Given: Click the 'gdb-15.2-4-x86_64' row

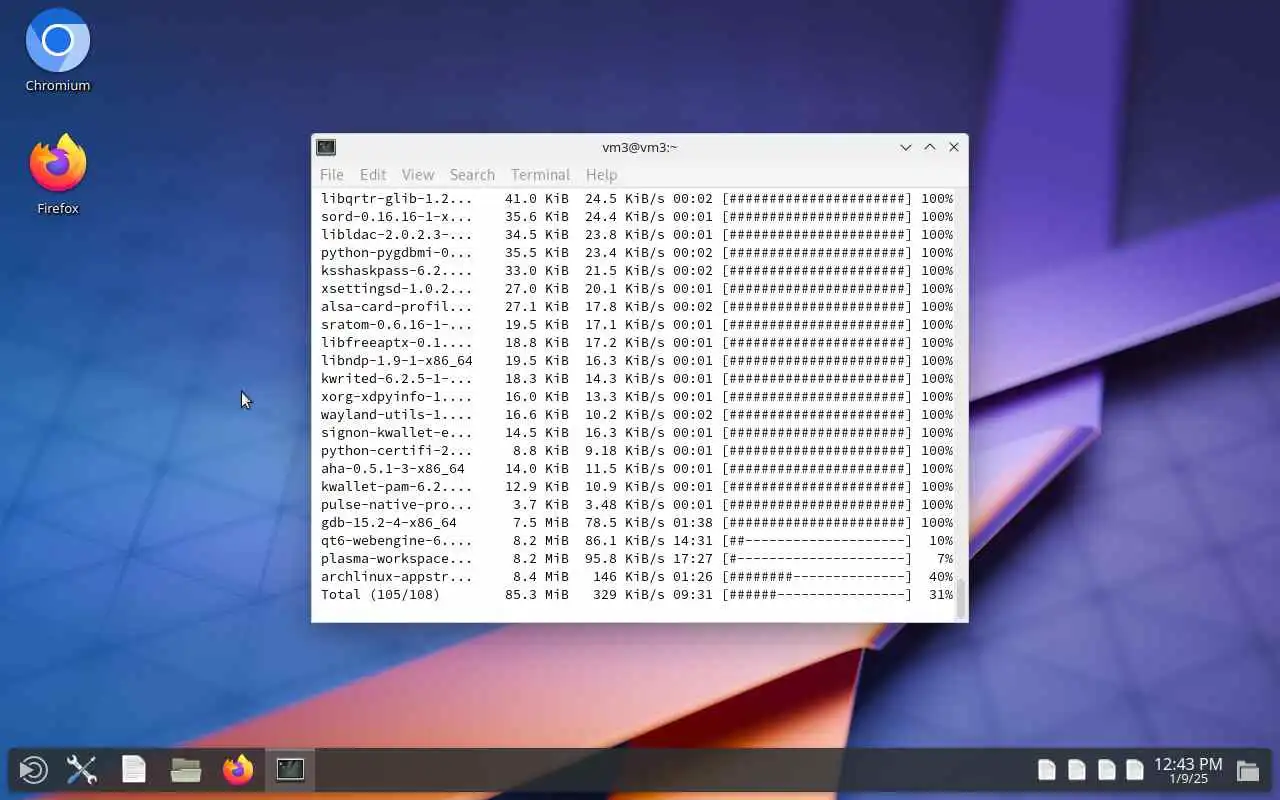Looking at the screenshot, I should [x=637, y=523].
